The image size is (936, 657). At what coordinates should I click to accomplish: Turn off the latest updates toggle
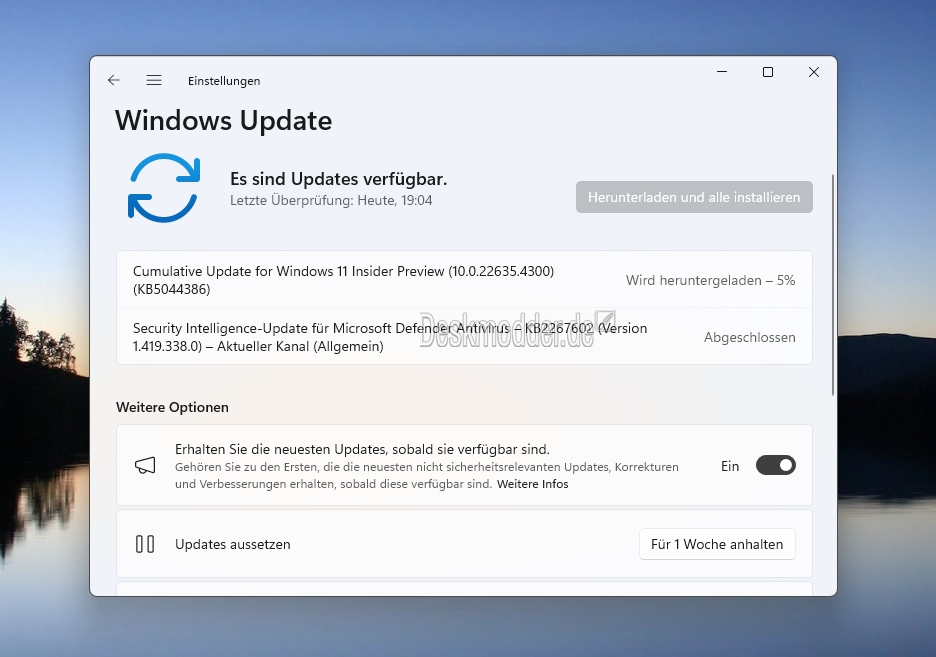[775, 465]
